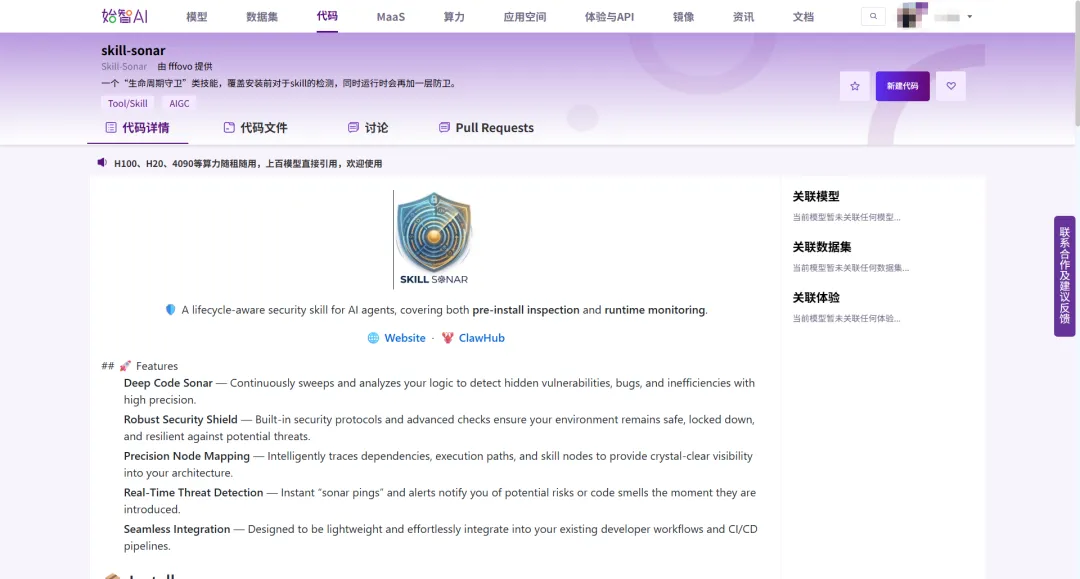Screen dimensions: 1080x579
Task: Open the 资讯 navigation item
Action: (743, 17)
